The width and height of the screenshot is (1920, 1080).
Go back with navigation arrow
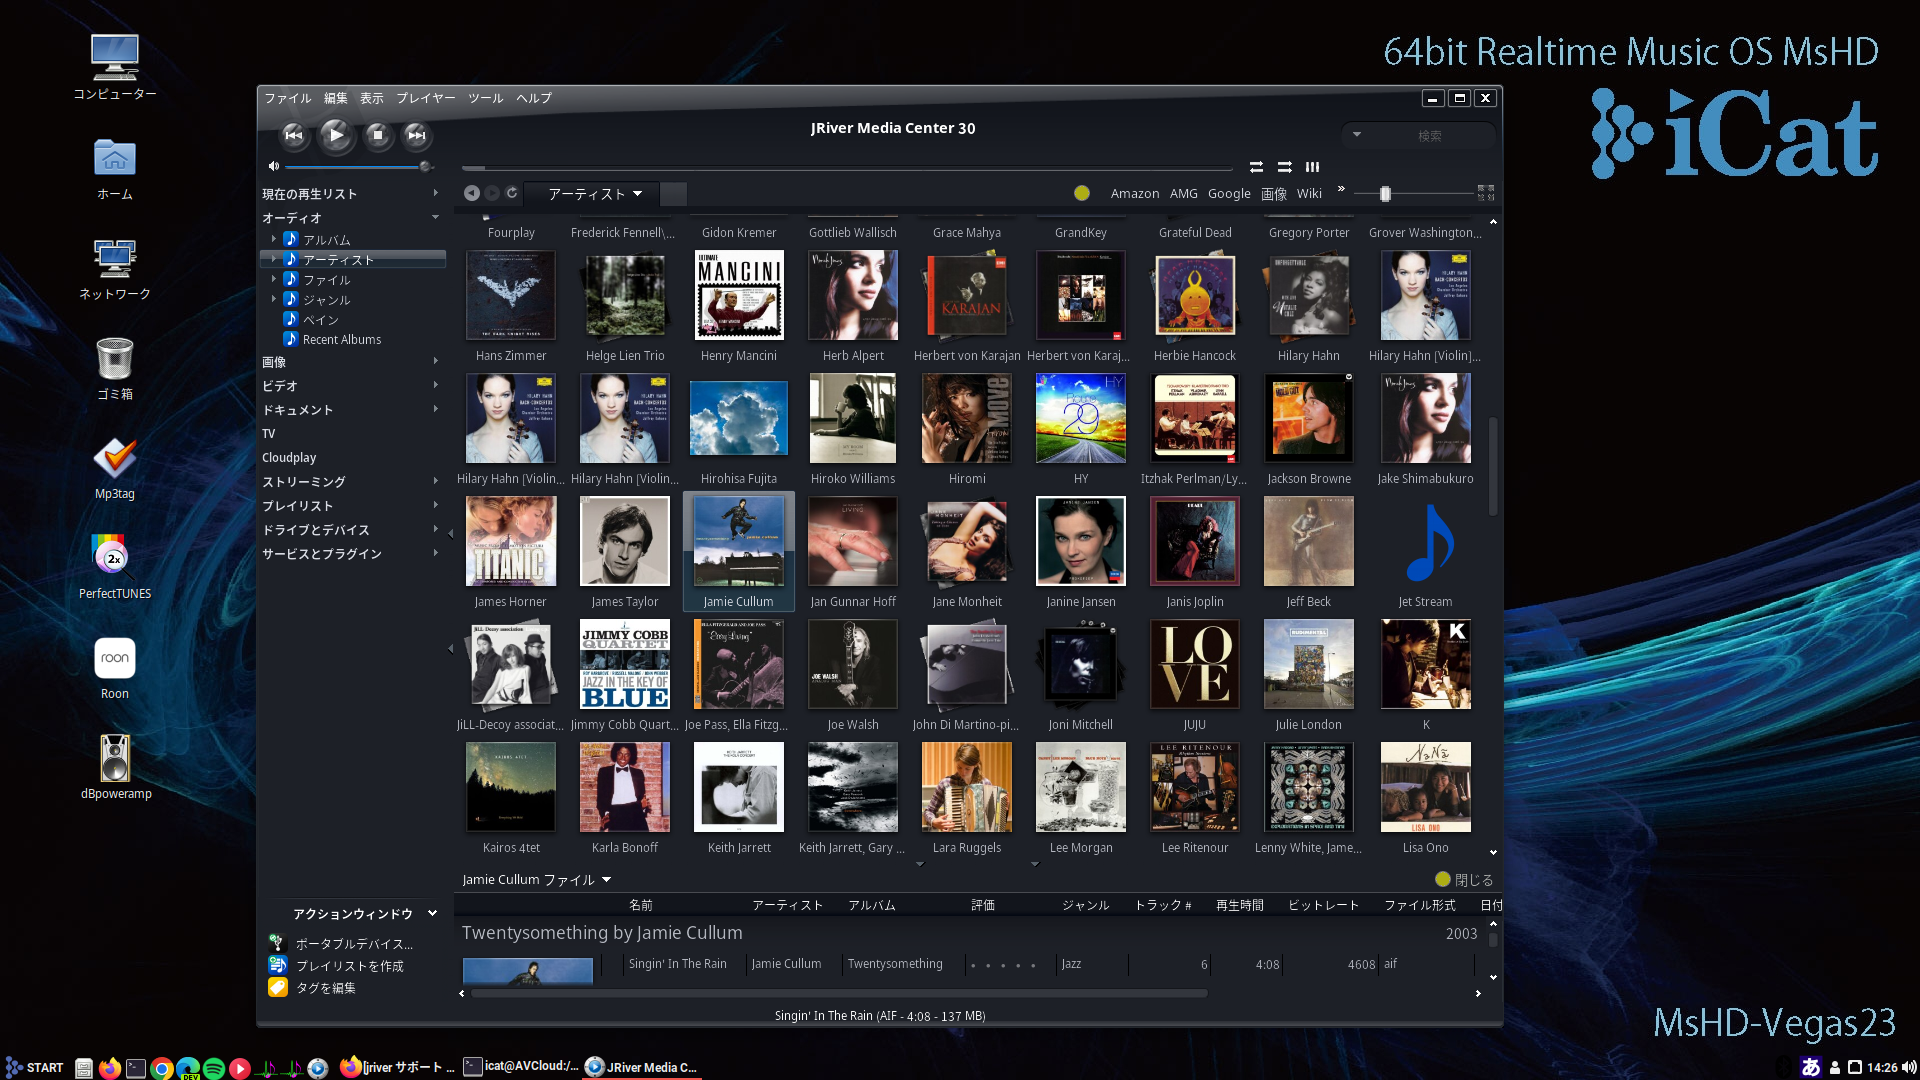pyautogui.click(x=471, y=193)
